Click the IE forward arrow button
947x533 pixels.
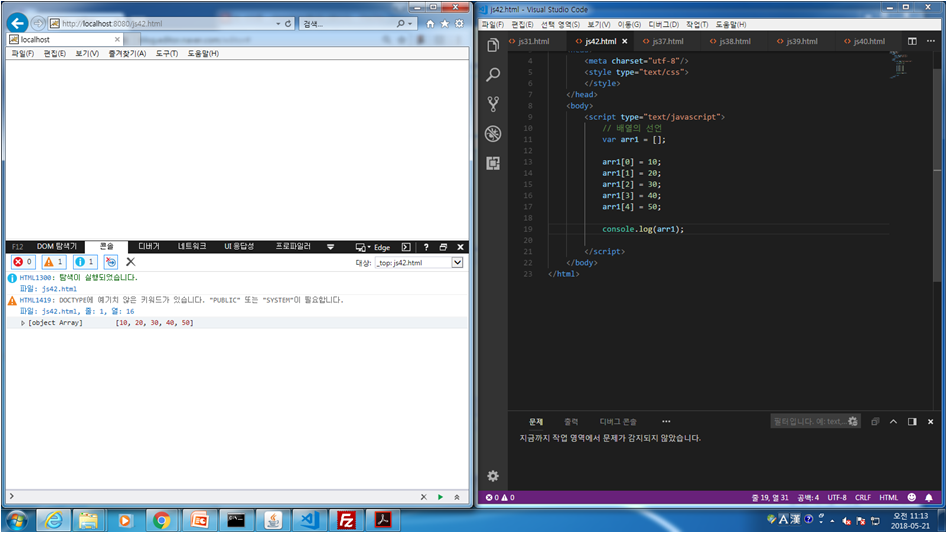point(38,24)
